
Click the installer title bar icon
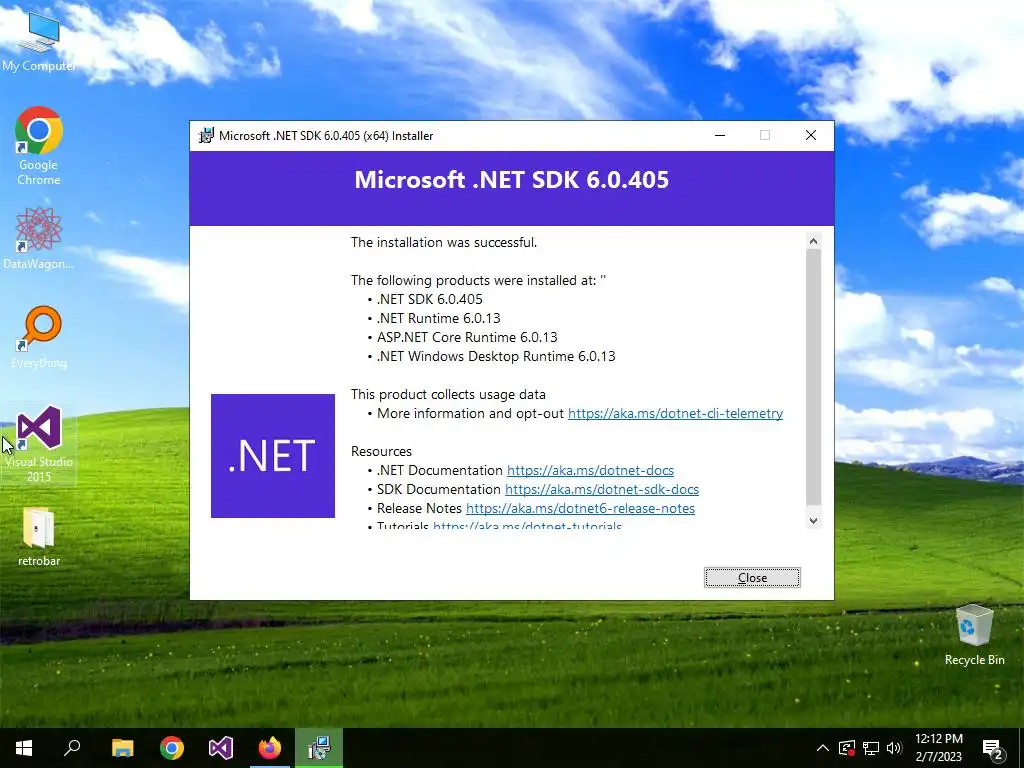[206, 136]
